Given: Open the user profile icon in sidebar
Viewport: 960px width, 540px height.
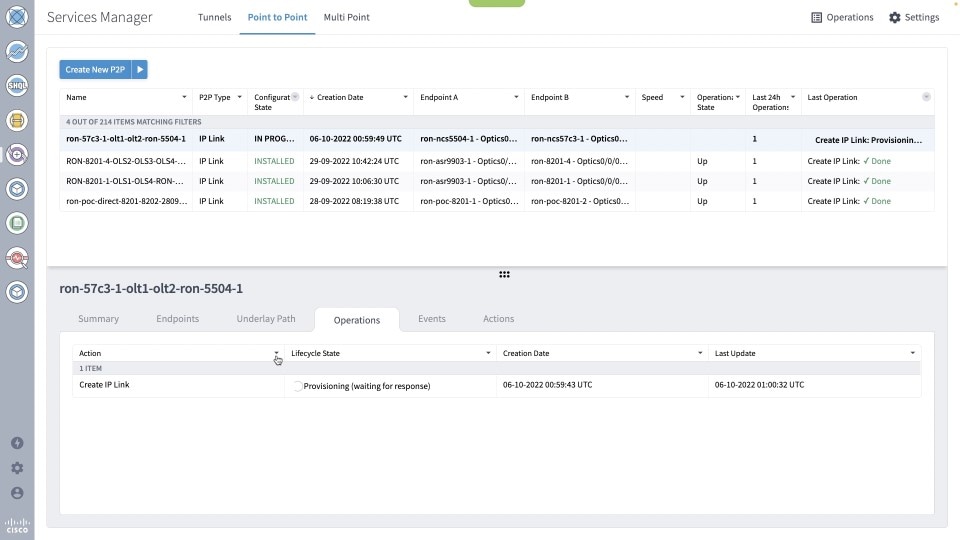Looking at the screenshot, I should (x=17, y=493).
